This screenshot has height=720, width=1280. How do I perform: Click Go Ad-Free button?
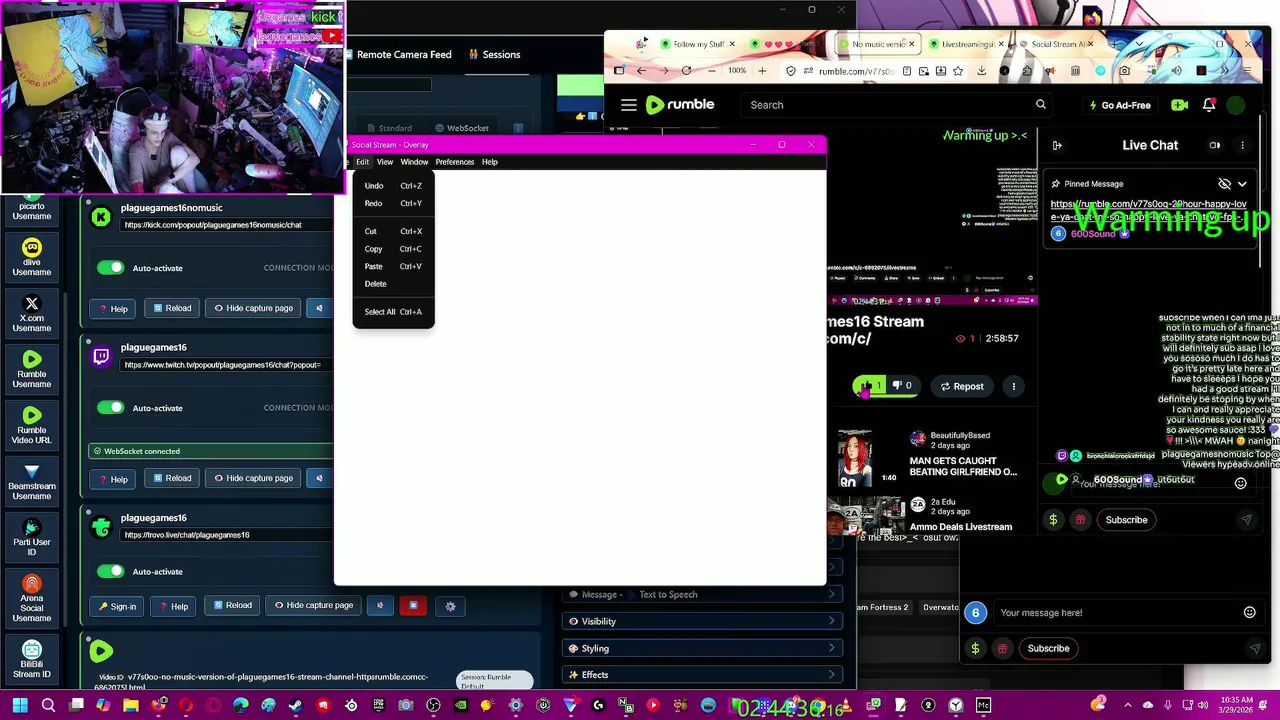(x=1118, y=105)
